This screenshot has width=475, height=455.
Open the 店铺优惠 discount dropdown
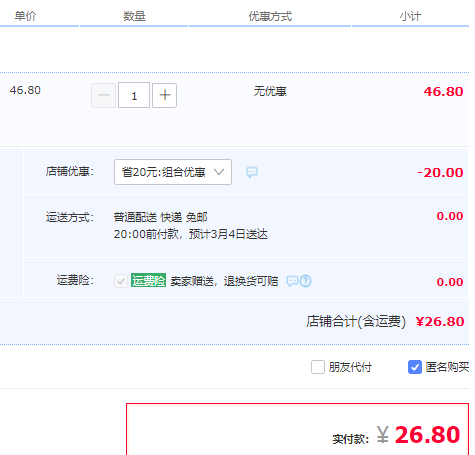coord(173,172)
